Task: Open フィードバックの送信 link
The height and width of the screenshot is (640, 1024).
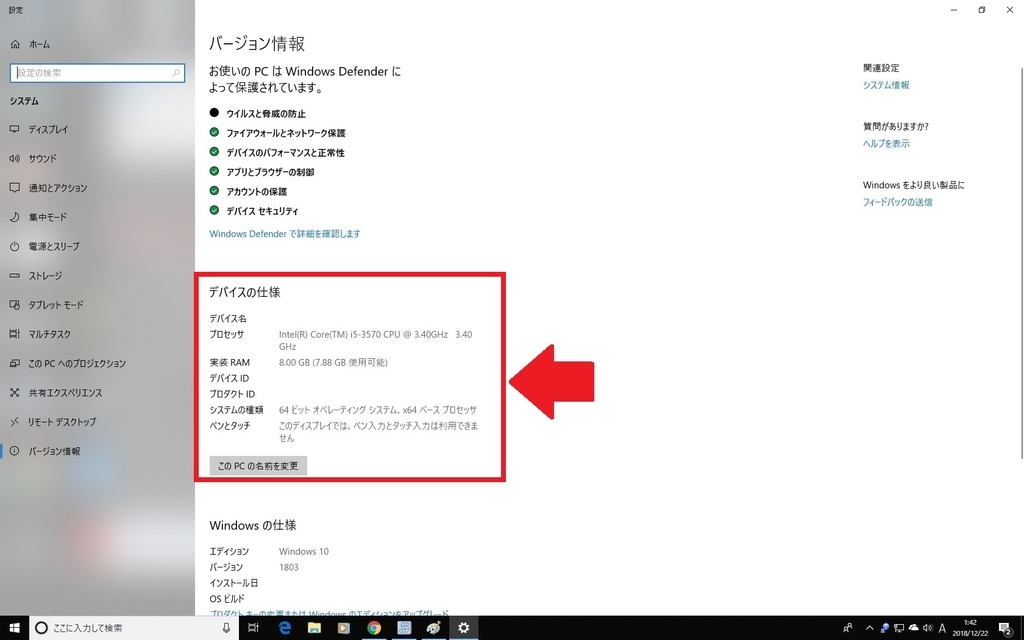Action: [897, 202]
